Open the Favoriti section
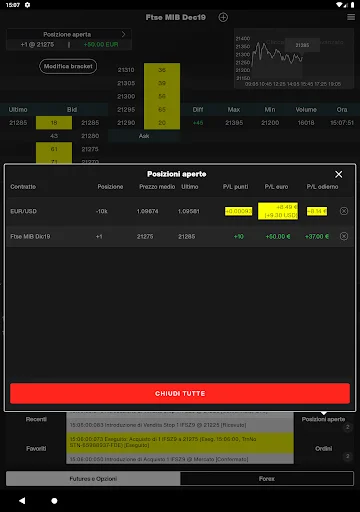The width and height of the screenshot is (360, 512). tap(36, 449)
